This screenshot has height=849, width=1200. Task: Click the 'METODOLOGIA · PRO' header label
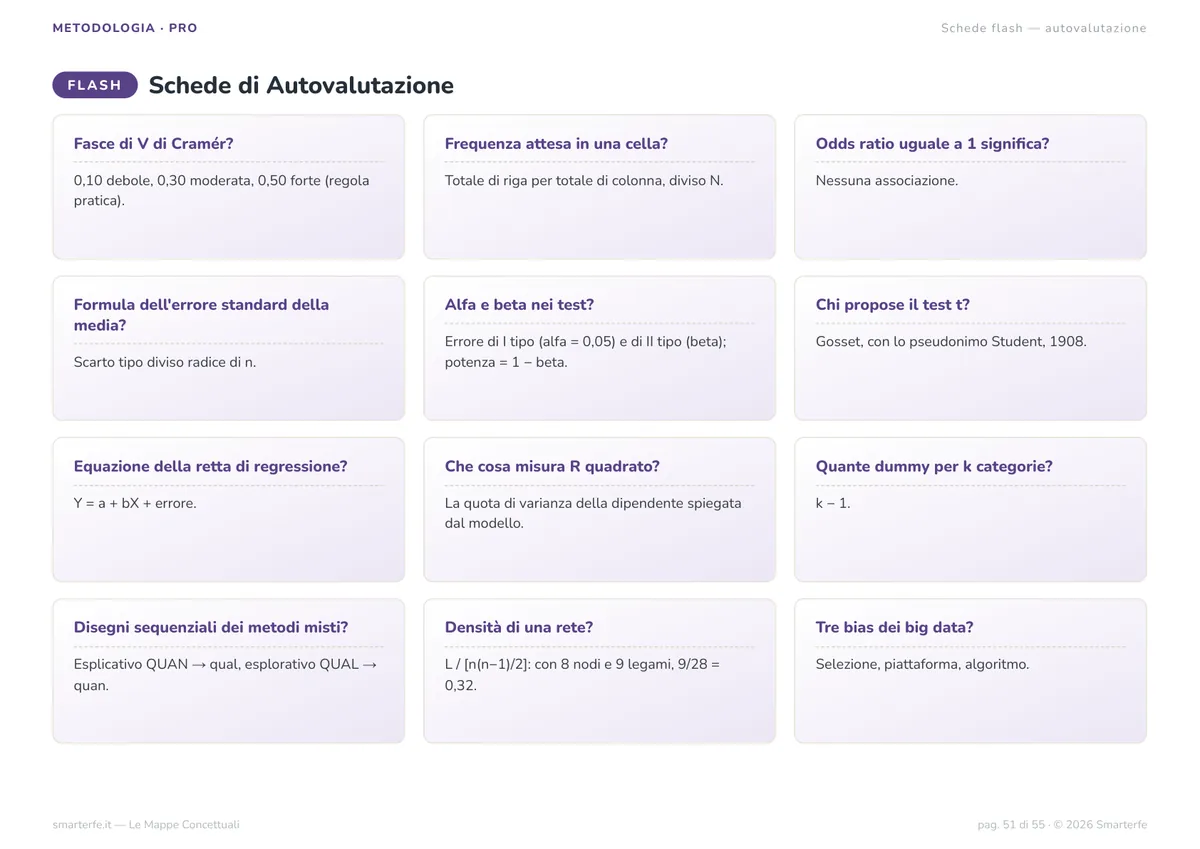[125, 28]
